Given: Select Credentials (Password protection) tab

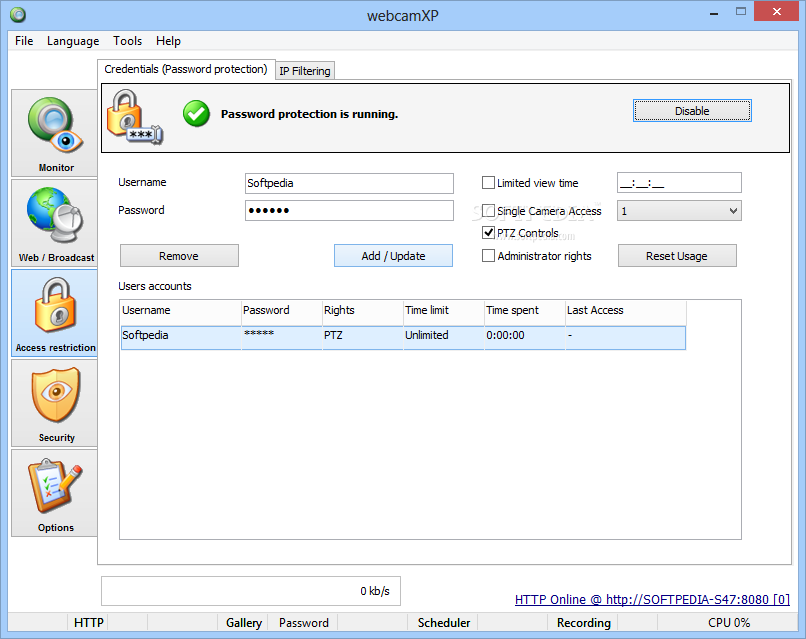Looking at the screenshot, I should tap(186, 69).
